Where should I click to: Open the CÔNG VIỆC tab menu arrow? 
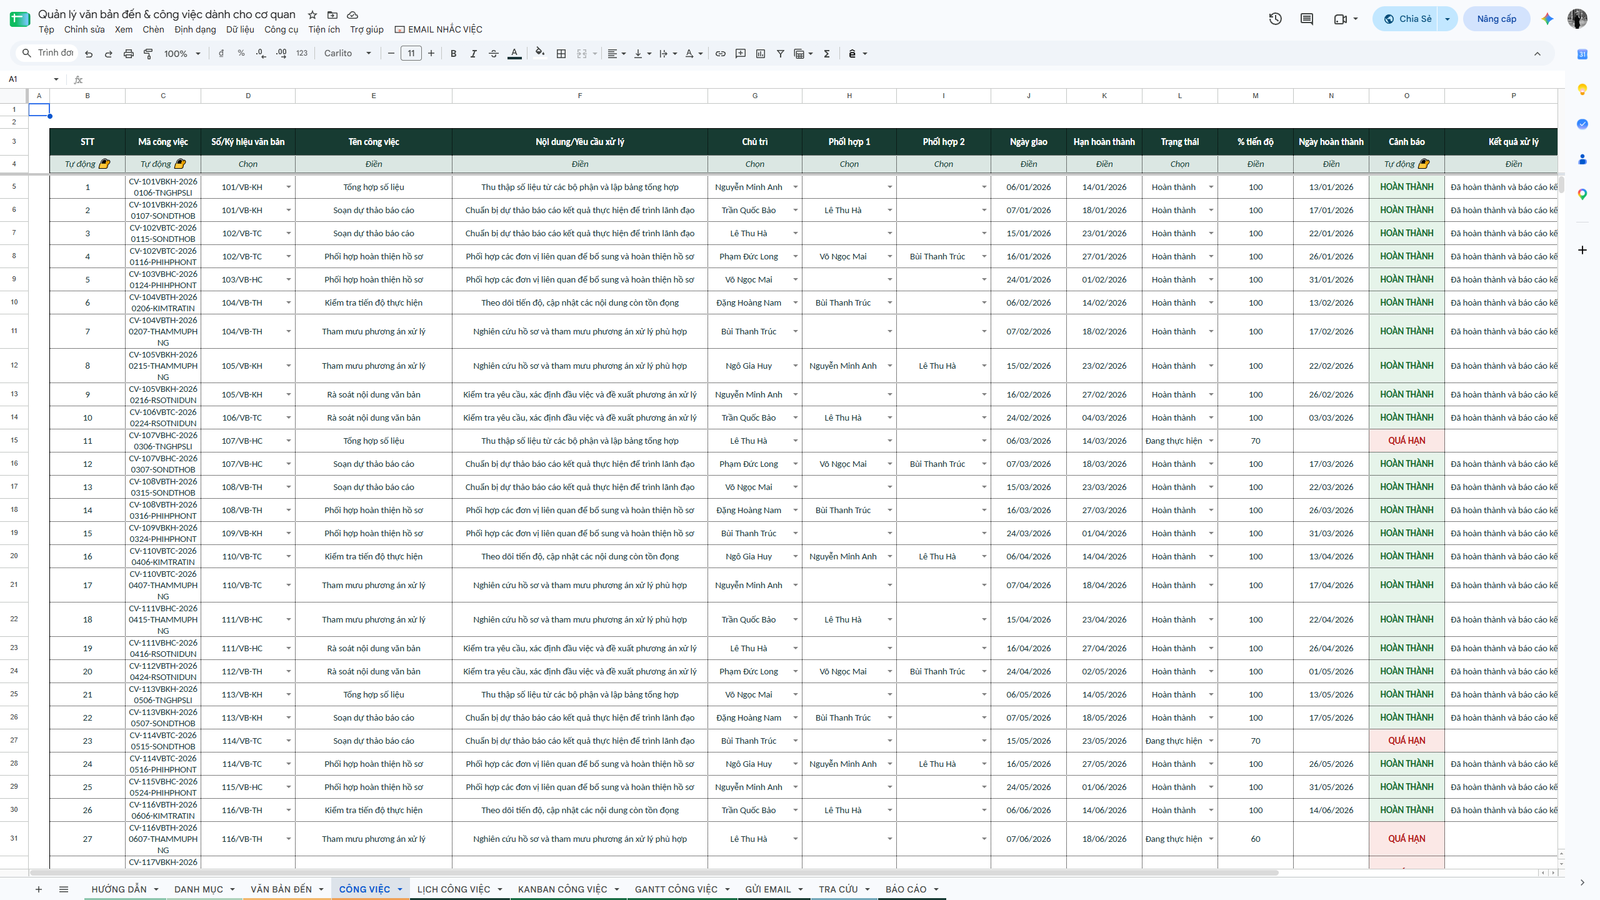400,889
